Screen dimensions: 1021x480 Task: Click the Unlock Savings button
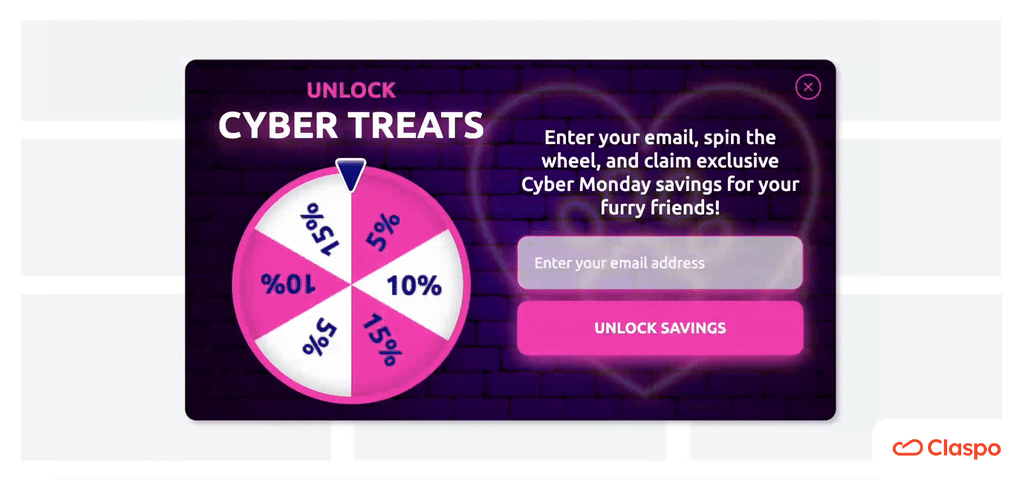[660, 328]
